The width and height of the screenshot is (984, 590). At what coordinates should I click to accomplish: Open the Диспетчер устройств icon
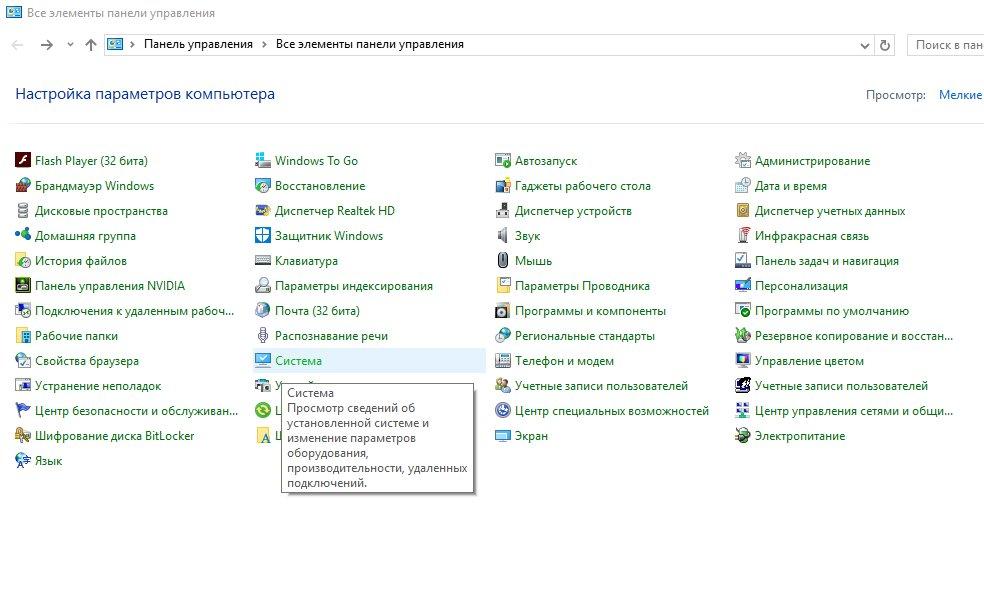tap(503, 210)
